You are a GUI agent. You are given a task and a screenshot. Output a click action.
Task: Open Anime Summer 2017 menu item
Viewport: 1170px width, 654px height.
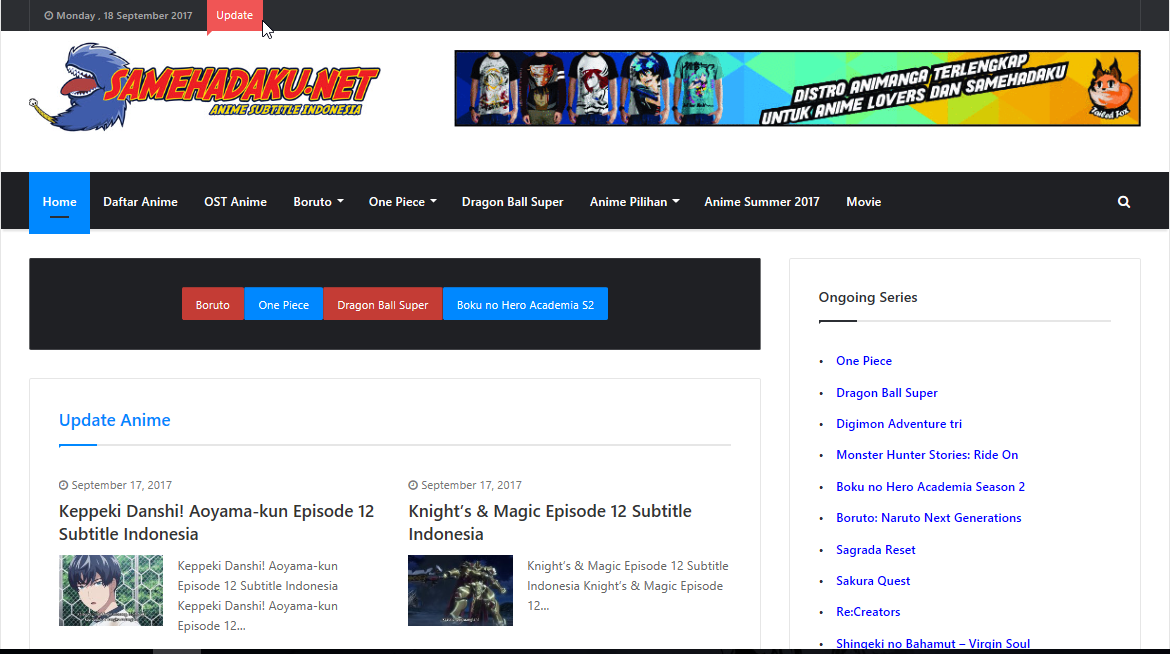pyautogui.click(x=762, y=202)
